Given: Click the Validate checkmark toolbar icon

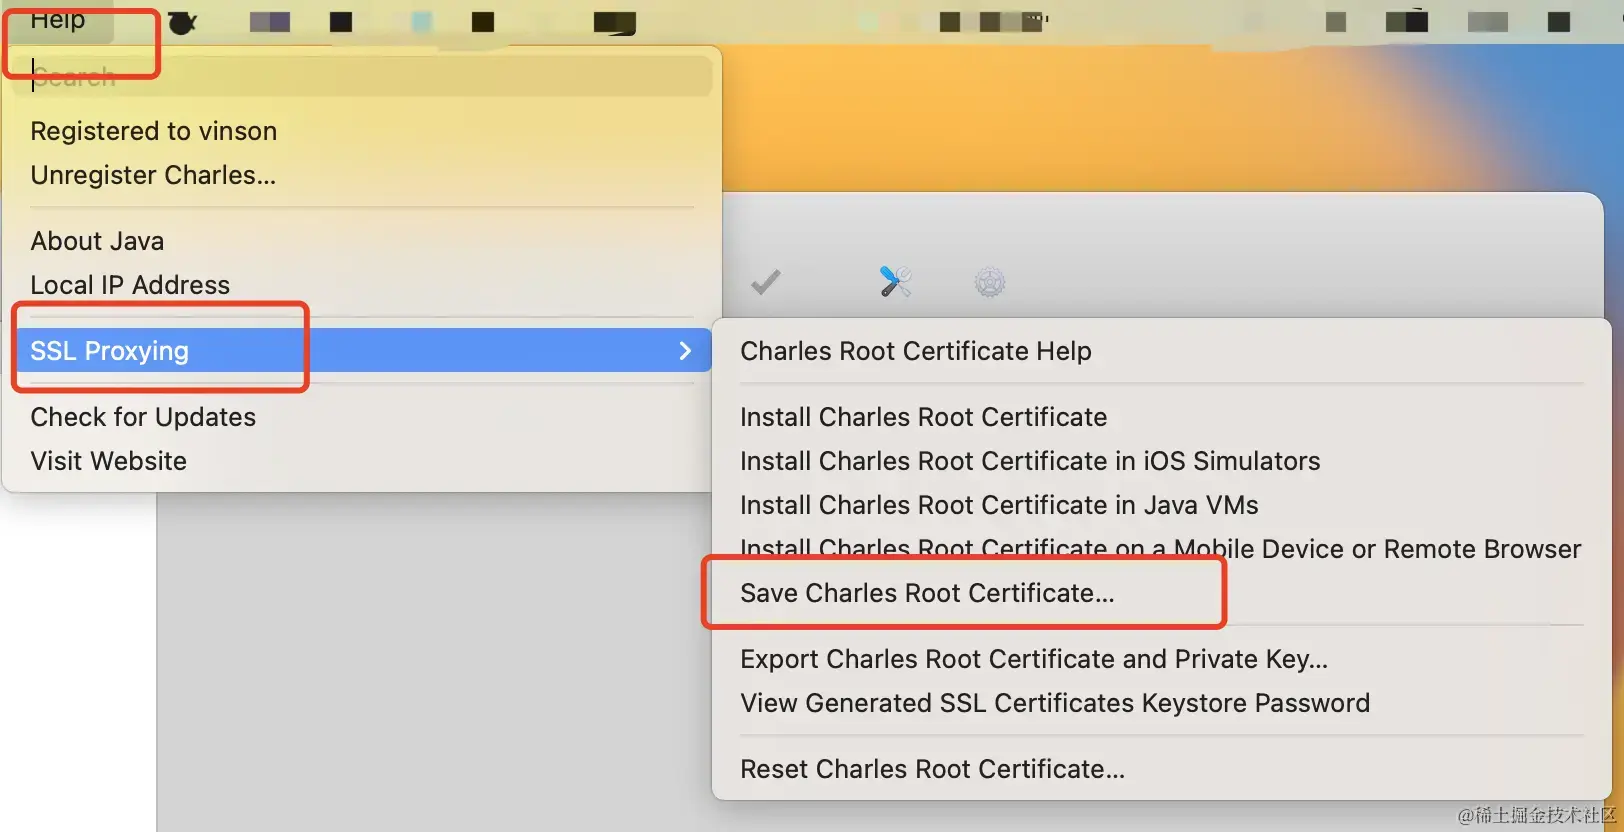Looking at the screenshot, I should click(766, 283).
